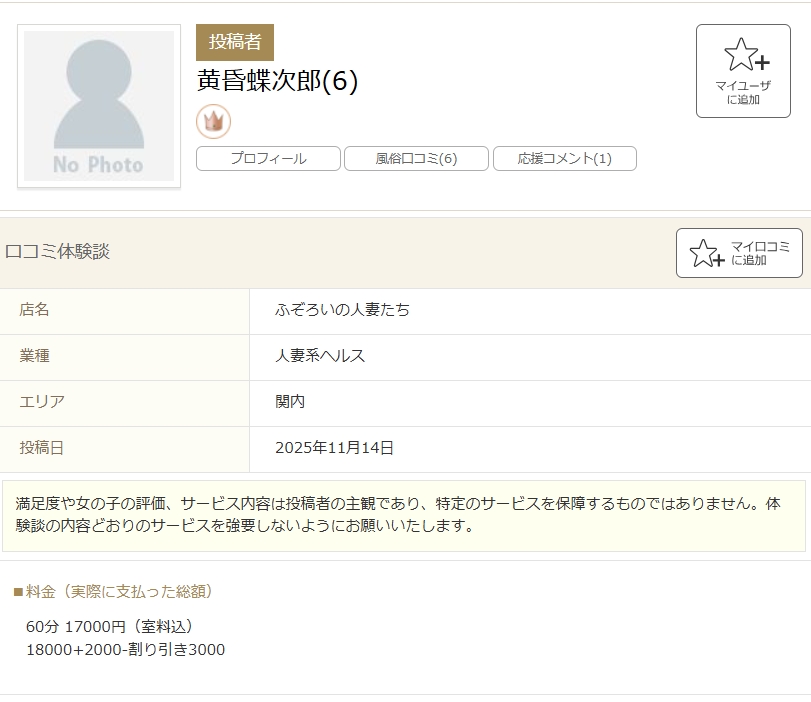This screenshot has width=811, height=702.
Task: Click the yellow disclaimer notice box
Action: coord(404,515)
